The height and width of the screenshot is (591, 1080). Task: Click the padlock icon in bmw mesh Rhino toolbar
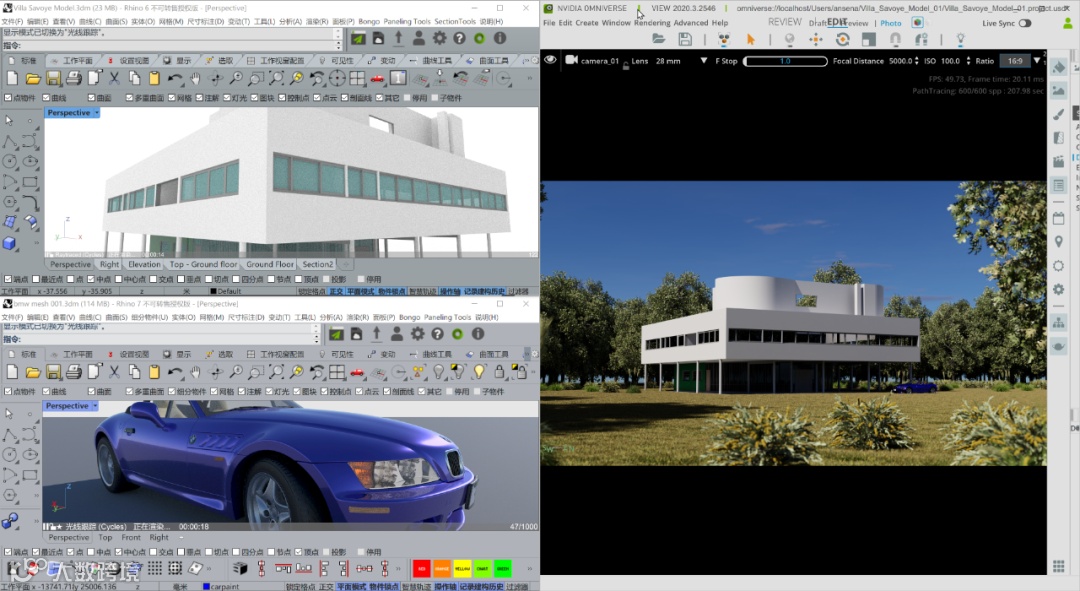[499, 373]
